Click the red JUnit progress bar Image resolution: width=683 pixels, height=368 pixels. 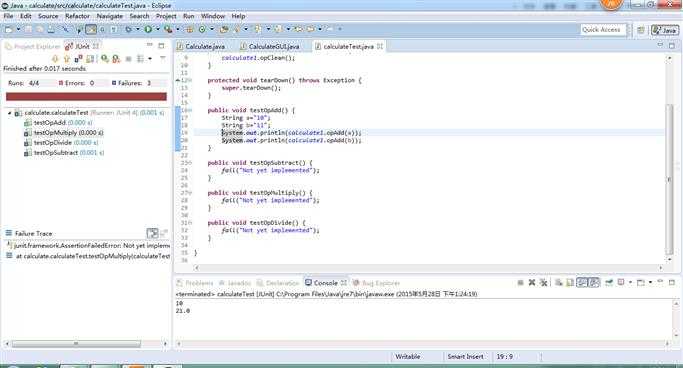(x=86, y=97)
